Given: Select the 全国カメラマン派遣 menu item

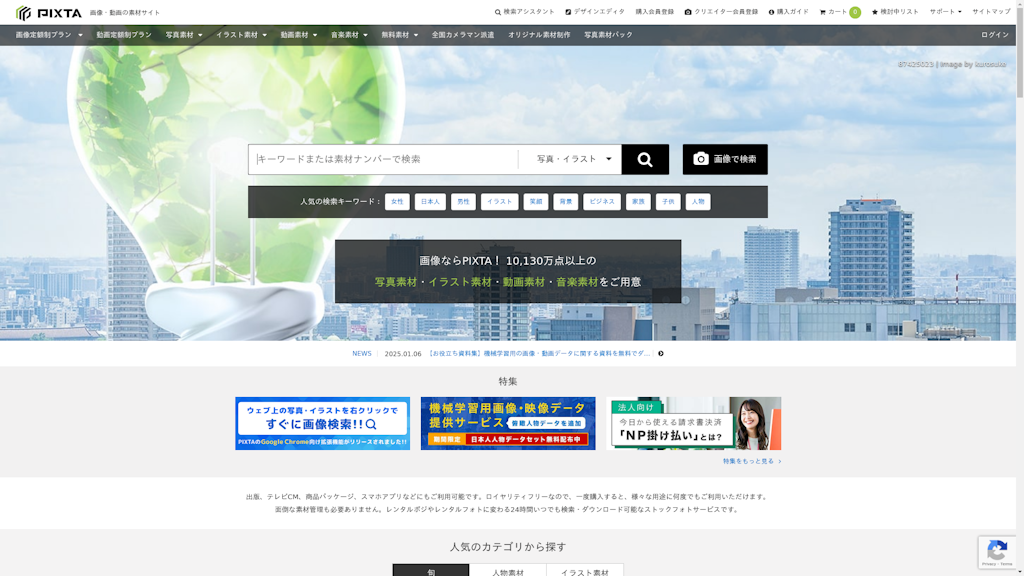Looking at the screenshot, I should pos(463,35).
